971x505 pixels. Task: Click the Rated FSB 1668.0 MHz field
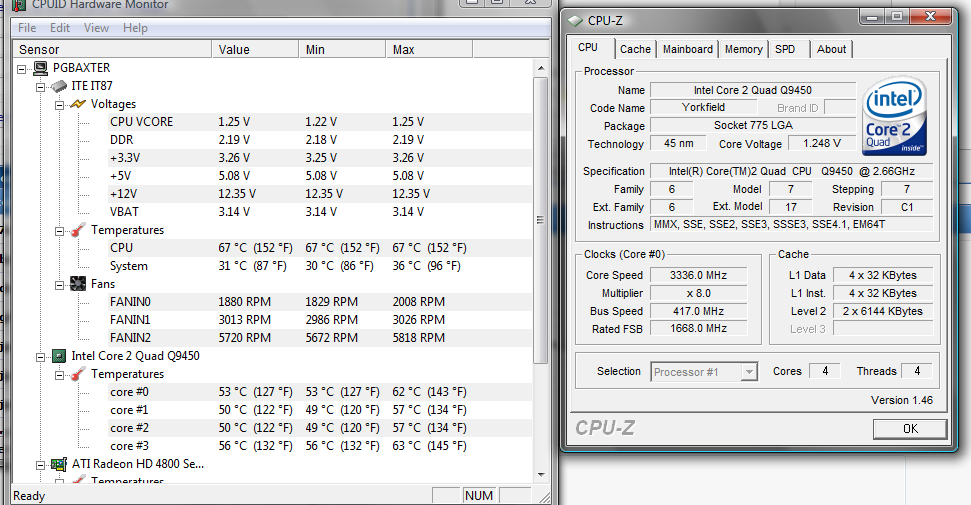[x=699, y=328]
